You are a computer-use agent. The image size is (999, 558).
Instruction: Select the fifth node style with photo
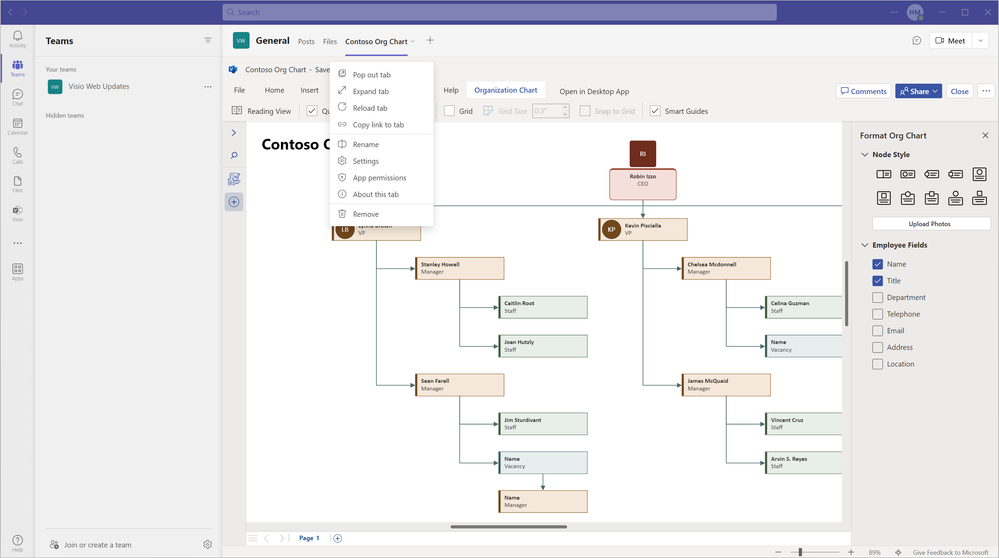(x=979, y=174)
